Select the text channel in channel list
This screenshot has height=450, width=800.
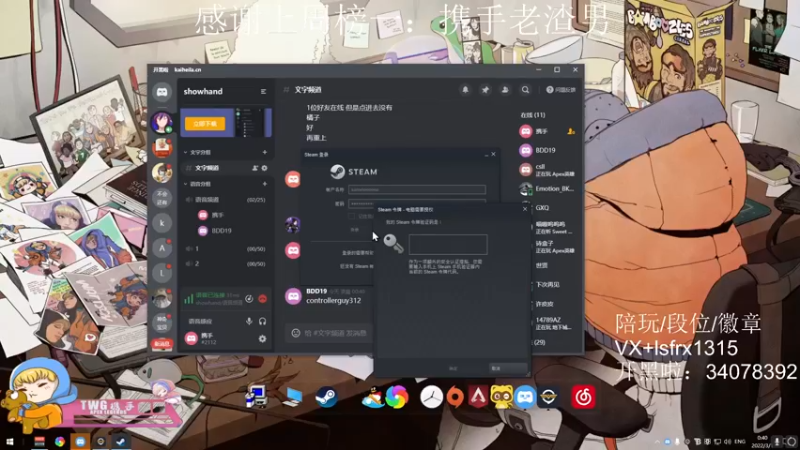[226, 168]
